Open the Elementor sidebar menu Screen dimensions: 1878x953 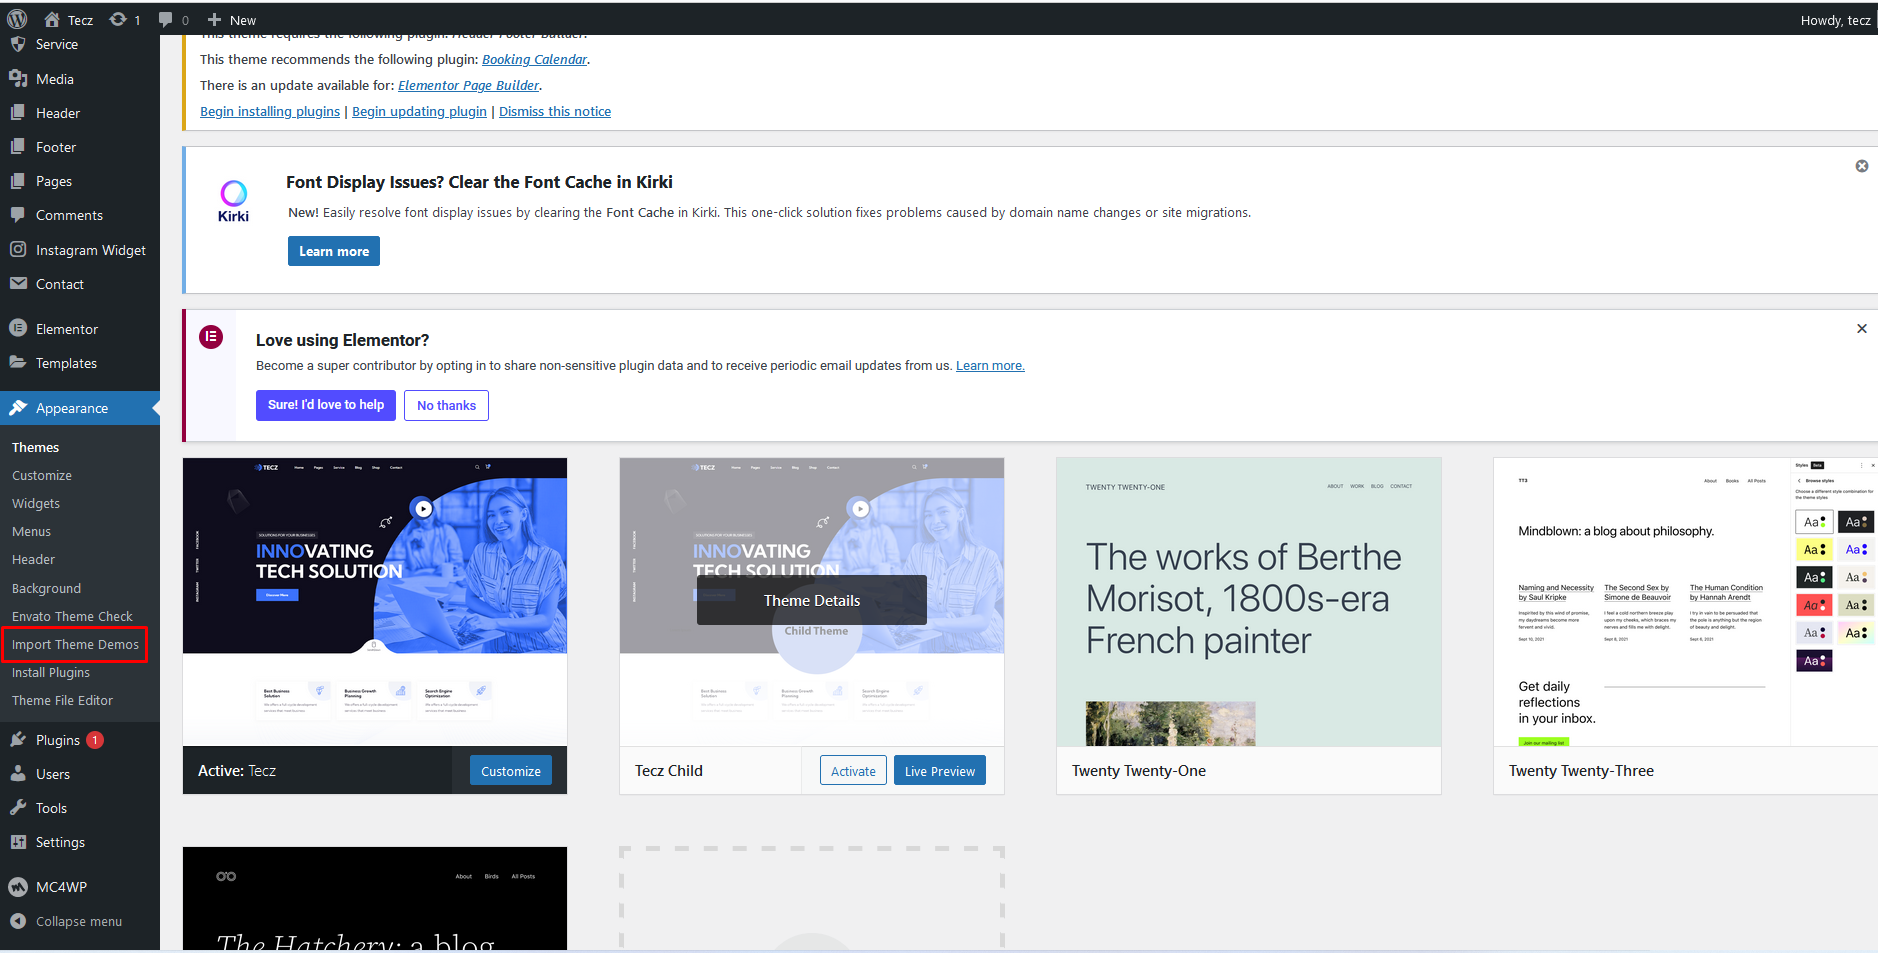click(66, 329)
